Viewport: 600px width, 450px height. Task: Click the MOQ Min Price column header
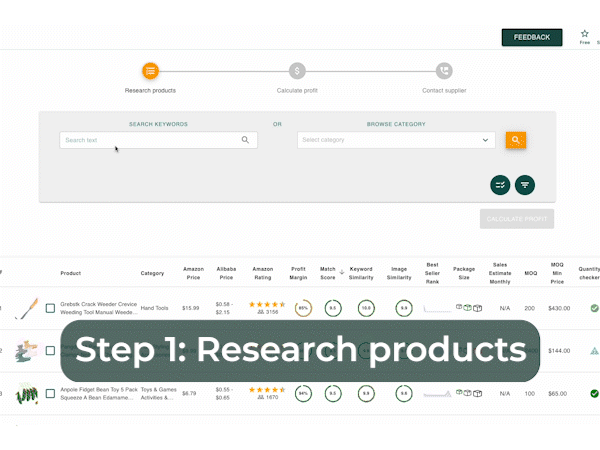tap(557, 273)
